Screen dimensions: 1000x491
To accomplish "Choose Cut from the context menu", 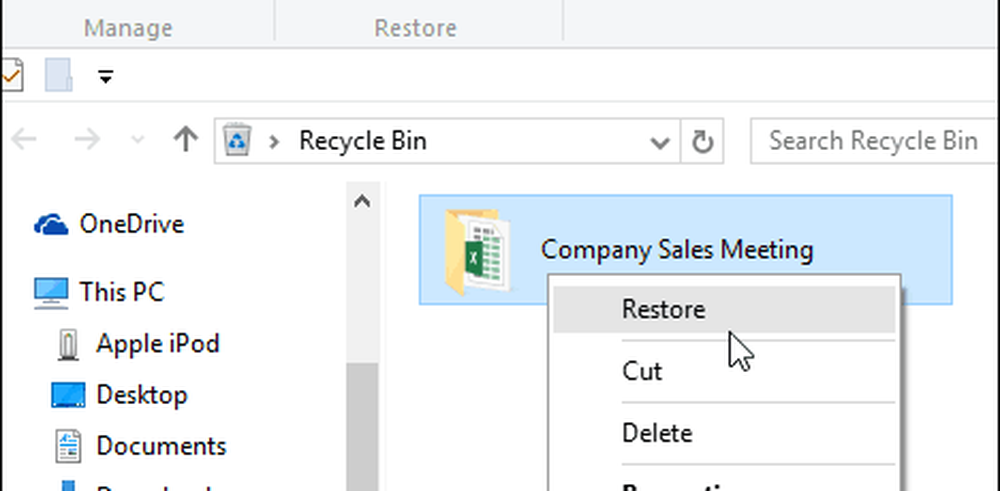I will pyautogui.click(x=642, y=371).
